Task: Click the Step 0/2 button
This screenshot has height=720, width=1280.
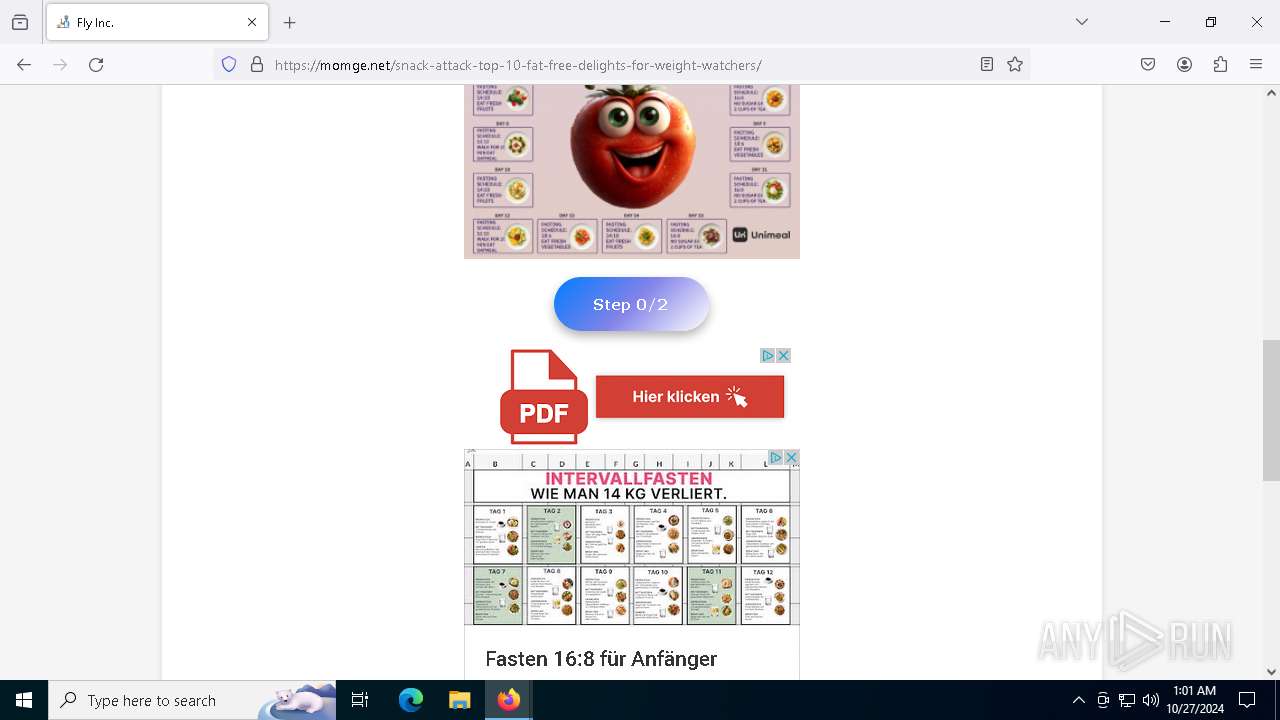Action: (x=631, y=304)
